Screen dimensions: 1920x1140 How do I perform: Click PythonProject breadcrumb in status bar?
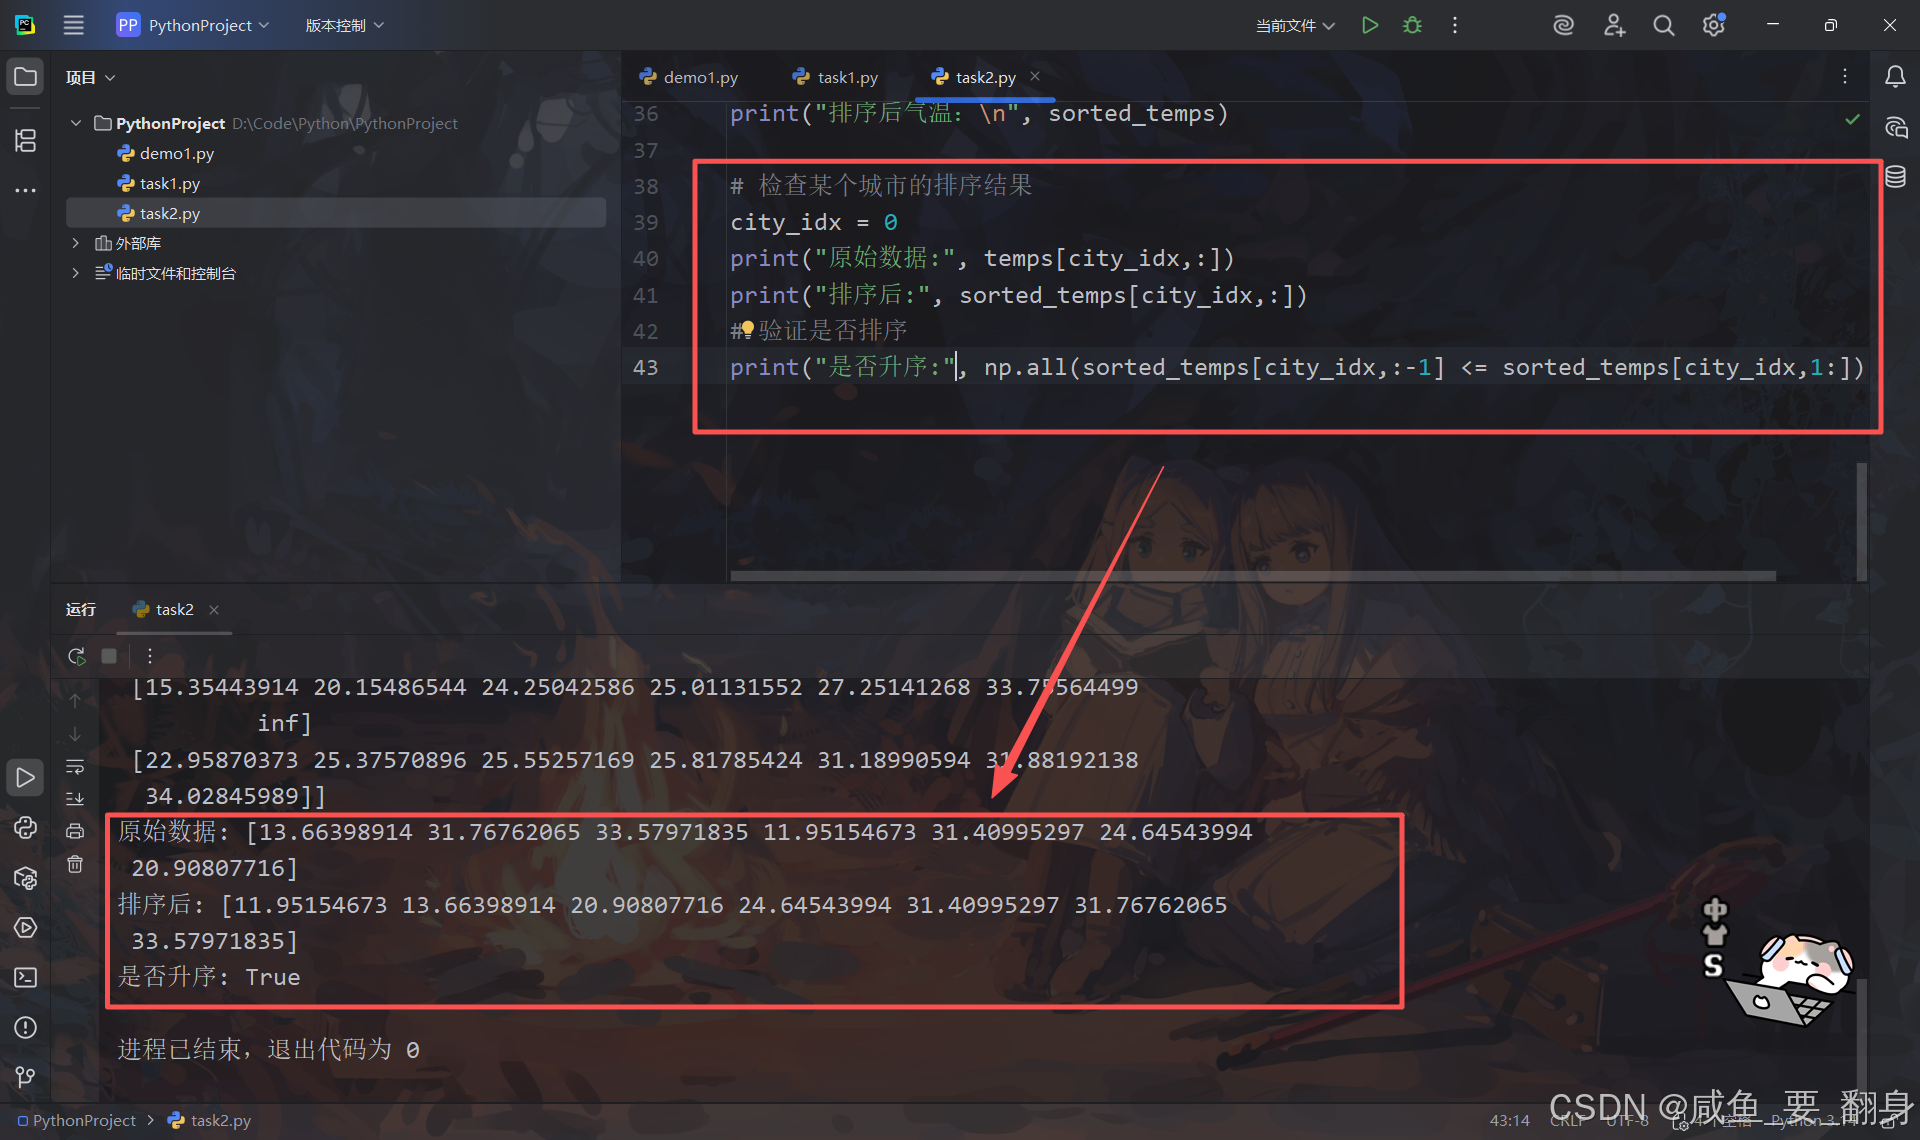83,1120
